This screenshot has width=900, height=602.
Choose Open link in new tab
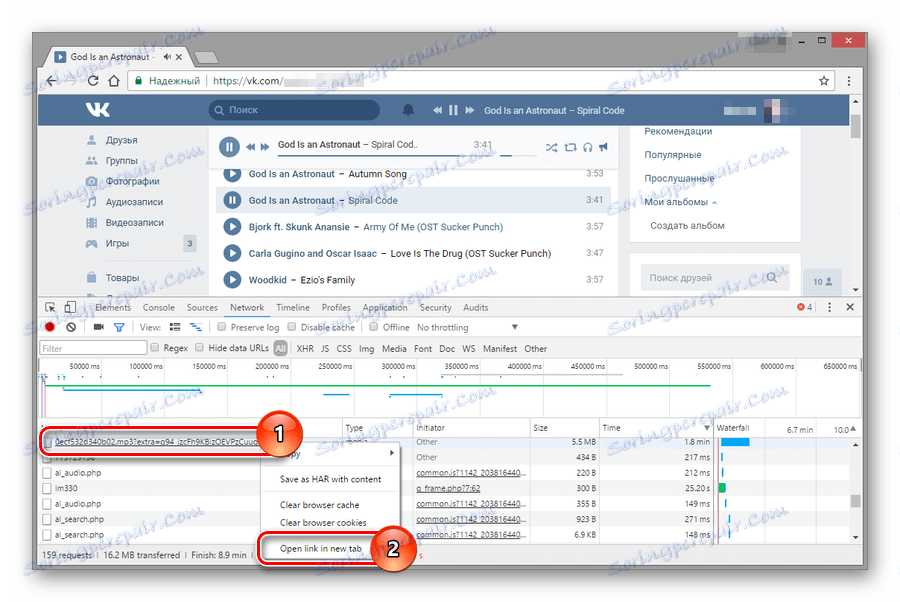click(321, 549)
